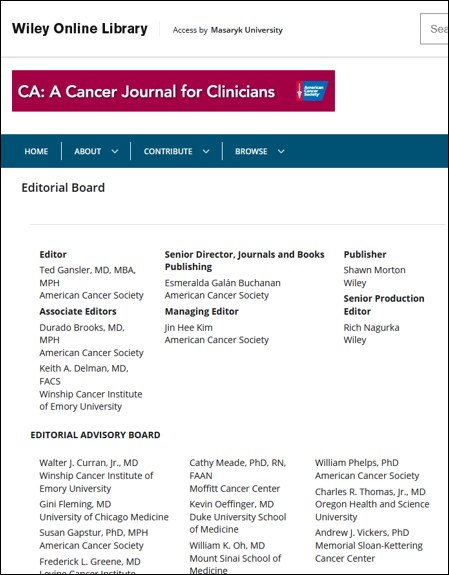Go to the HOME menu item
449x575 pixels.
pos(36,151)
